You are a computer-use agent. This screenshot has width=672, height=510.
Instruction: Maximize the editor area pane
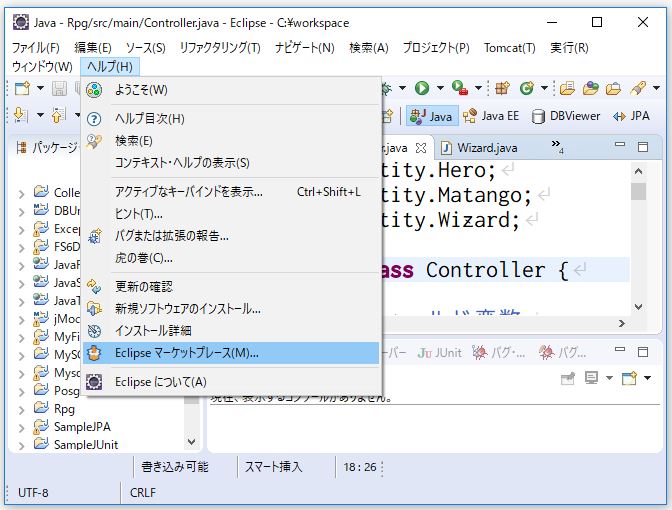(x=642, y=147)
